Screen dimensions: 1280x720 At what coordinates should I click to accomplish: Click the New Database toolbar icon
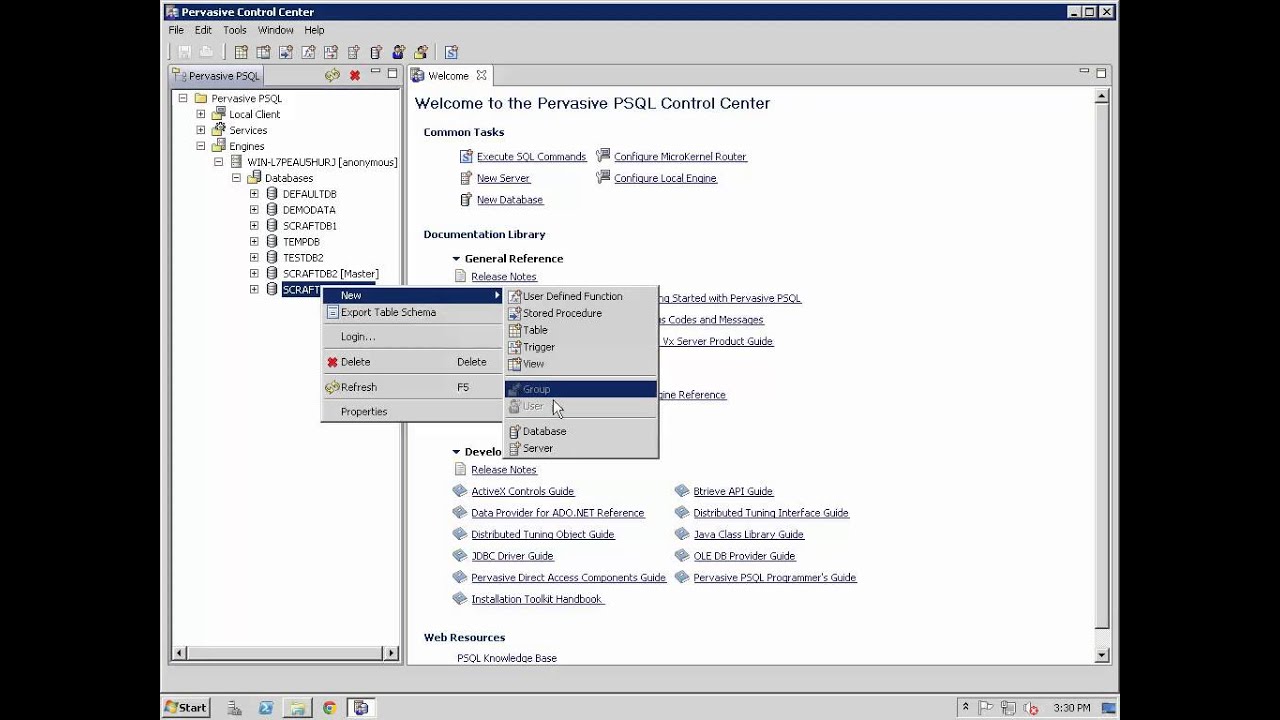coord(376,52)
